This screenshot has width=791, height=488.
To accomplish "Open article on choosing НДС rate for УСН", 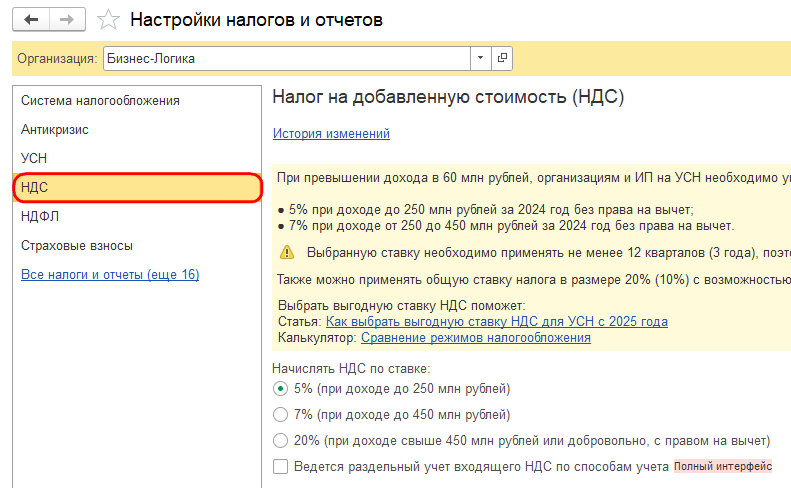I will (x=496, y=321).
